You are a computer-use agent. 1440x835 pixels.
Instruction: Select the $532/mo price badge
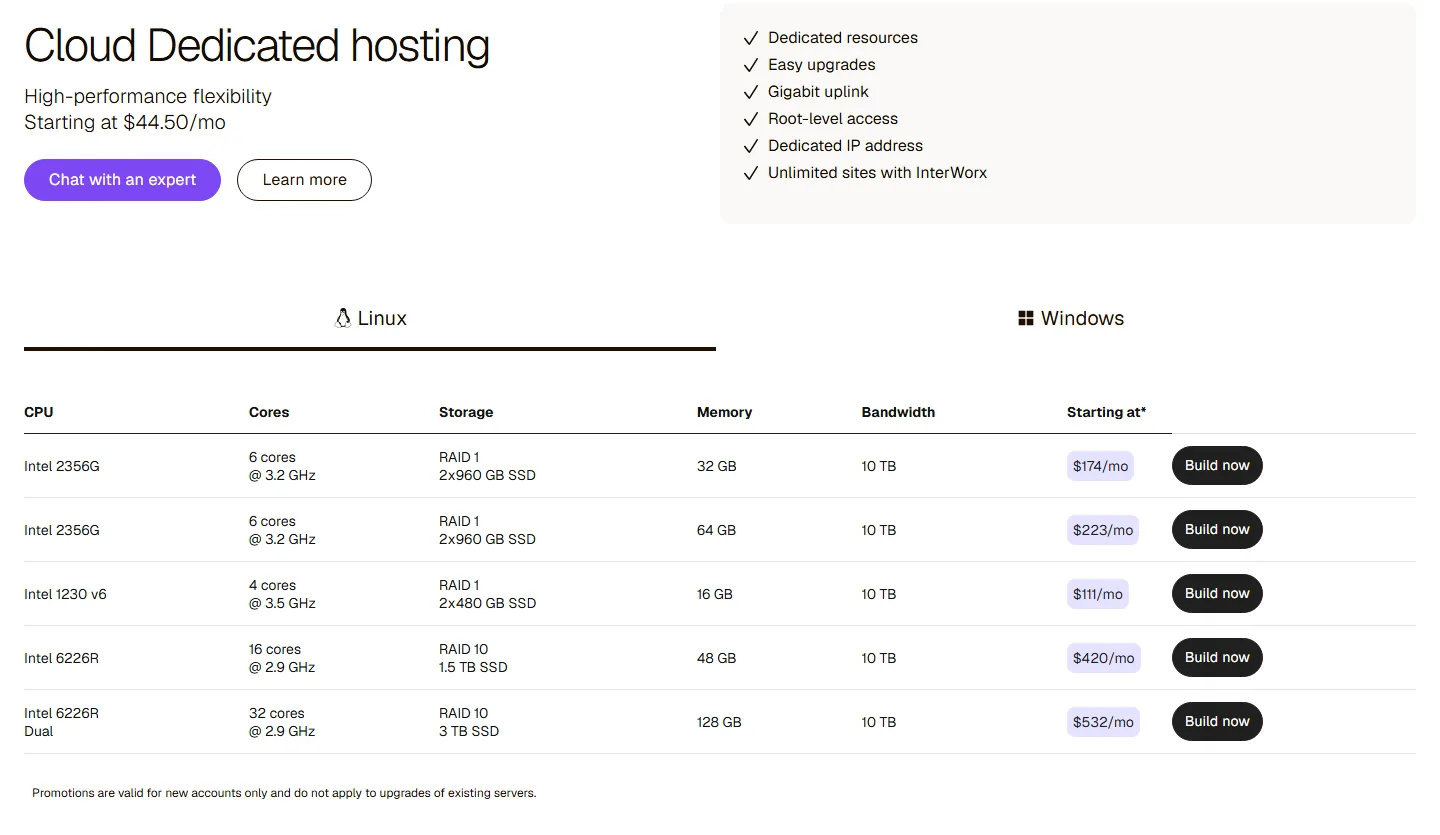[1103, 722]
